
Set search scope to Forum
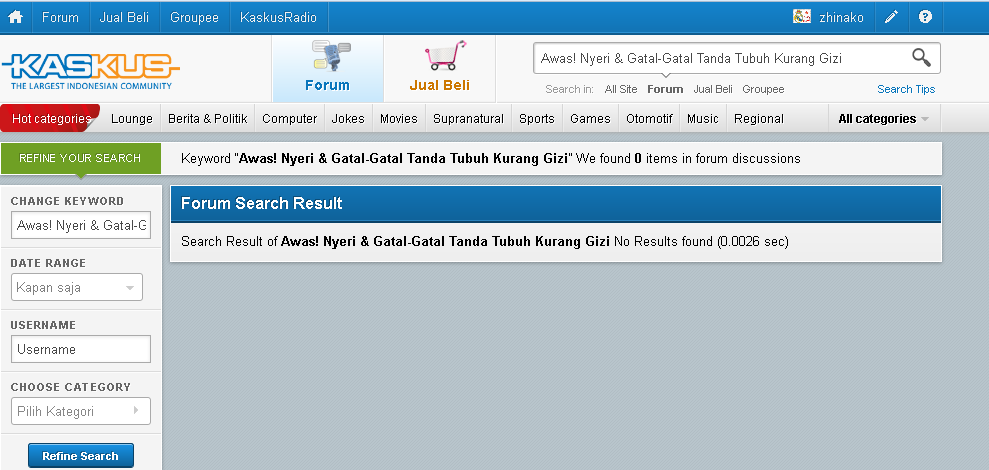pyautogui.click(x=665, y=89)
